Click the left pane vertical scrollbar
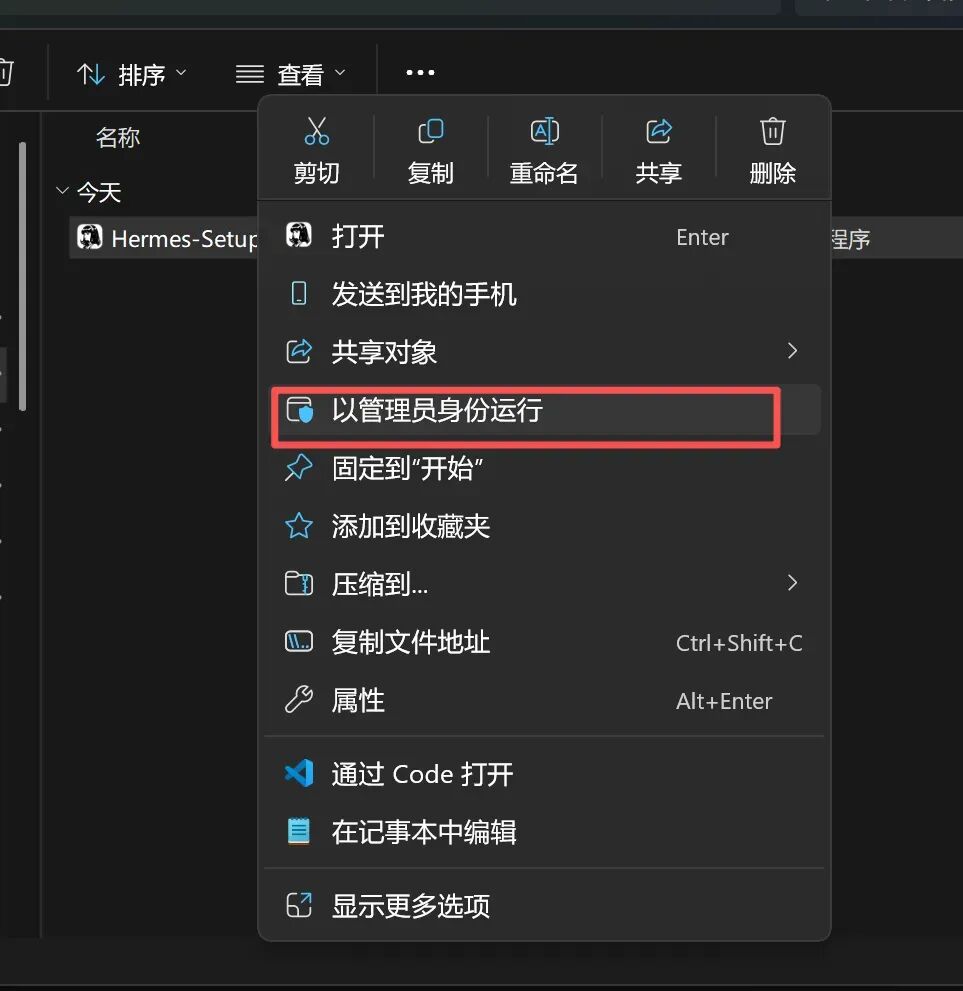963x991 pixels. (23, 276)
